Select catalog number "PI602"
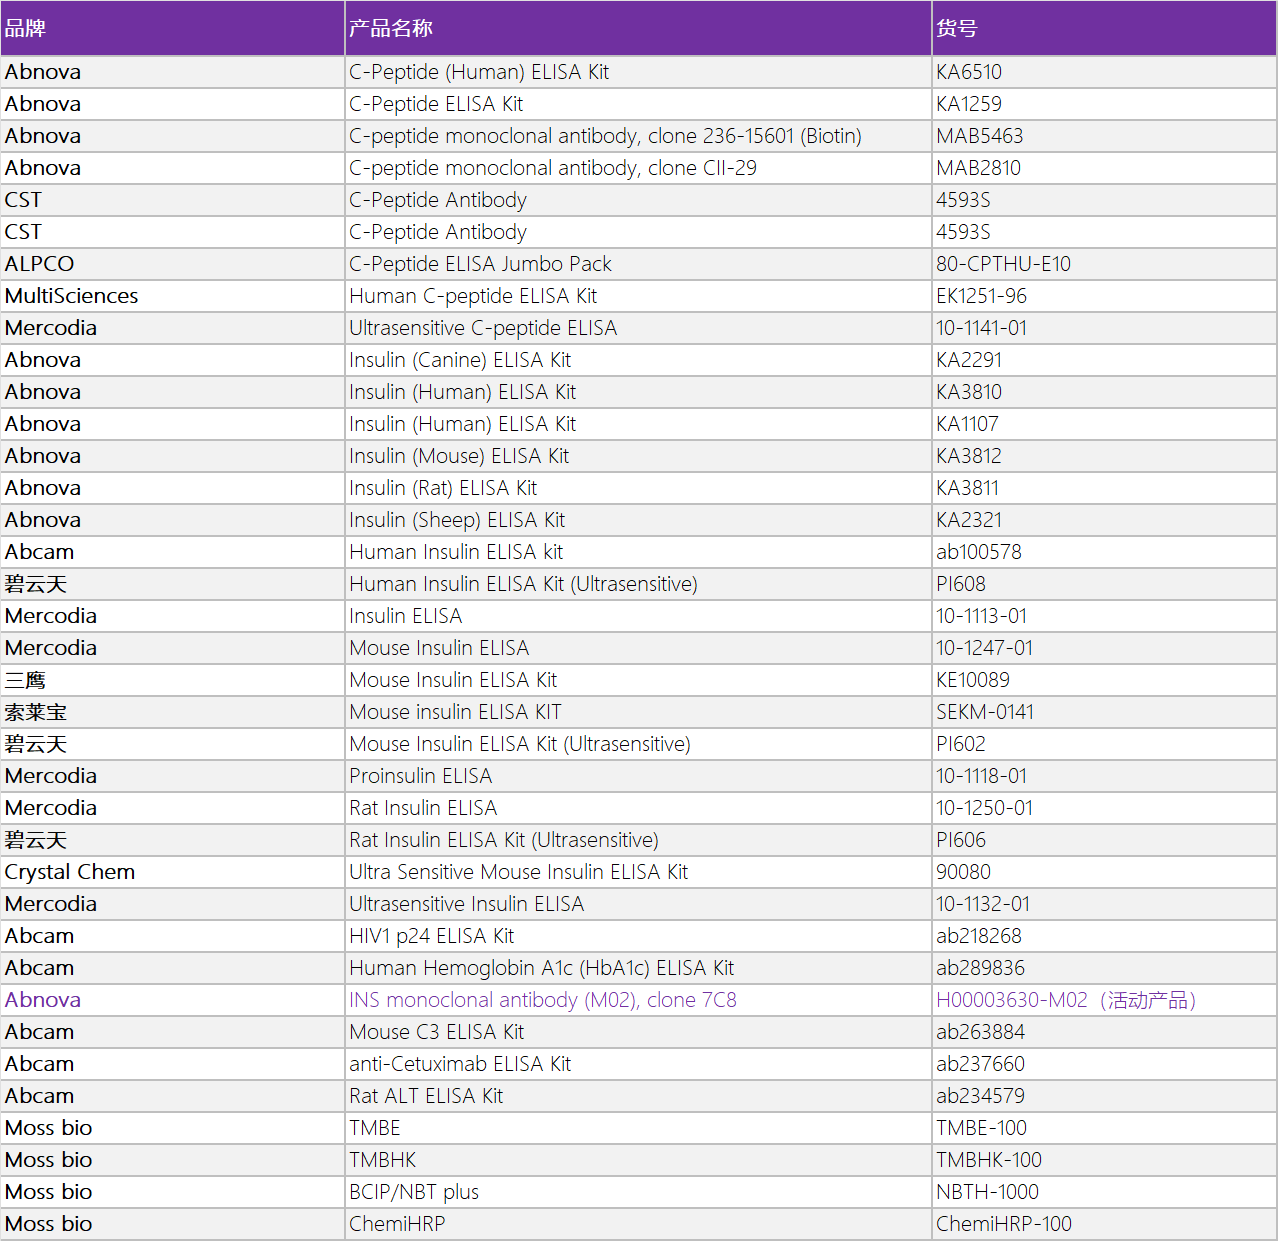This screenshot has height=1241, width=1278. 961,744
